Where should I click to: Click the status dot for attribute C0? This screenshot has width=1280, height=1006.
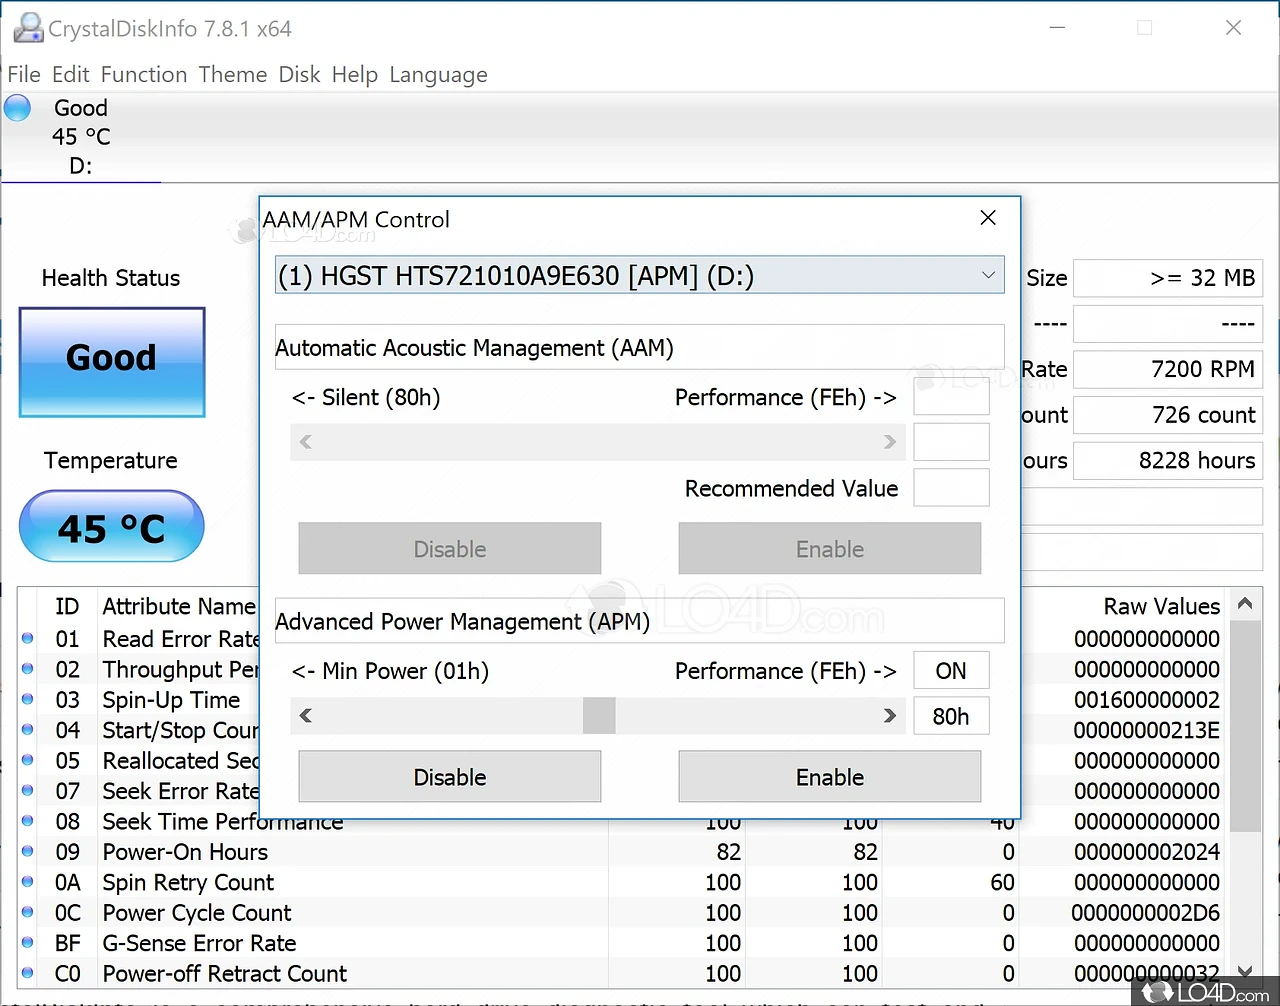(x=28, y=973)
